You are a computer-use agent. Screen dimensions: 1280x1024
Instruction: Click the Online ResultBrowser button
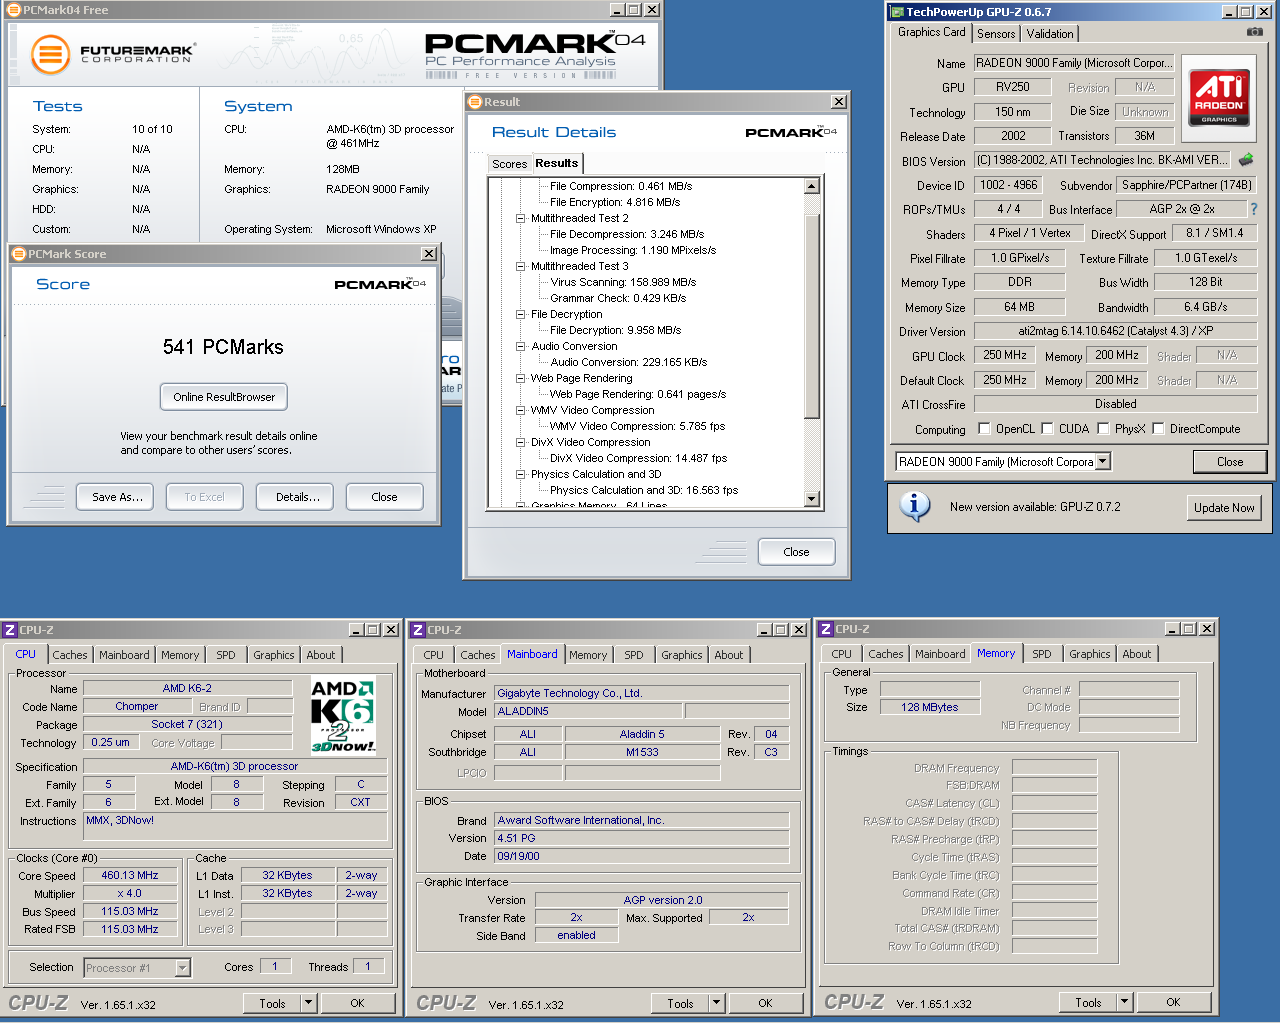click(224, 397)
